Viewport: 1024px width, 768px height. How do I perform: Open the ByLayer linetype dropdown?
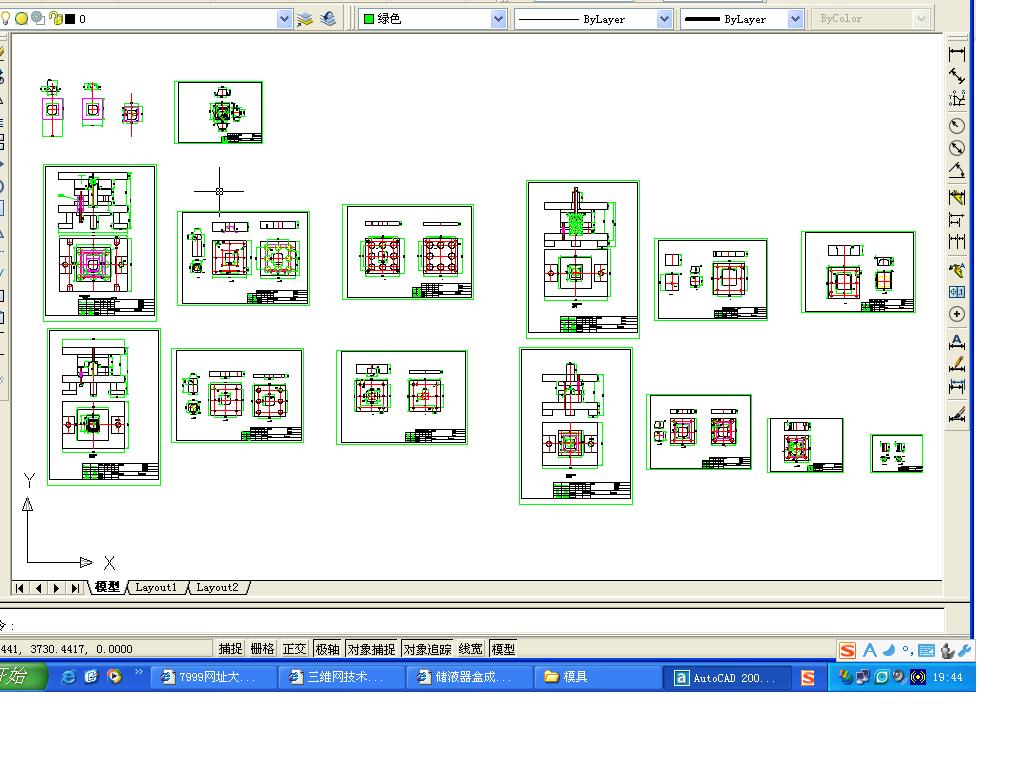point(664,19)
